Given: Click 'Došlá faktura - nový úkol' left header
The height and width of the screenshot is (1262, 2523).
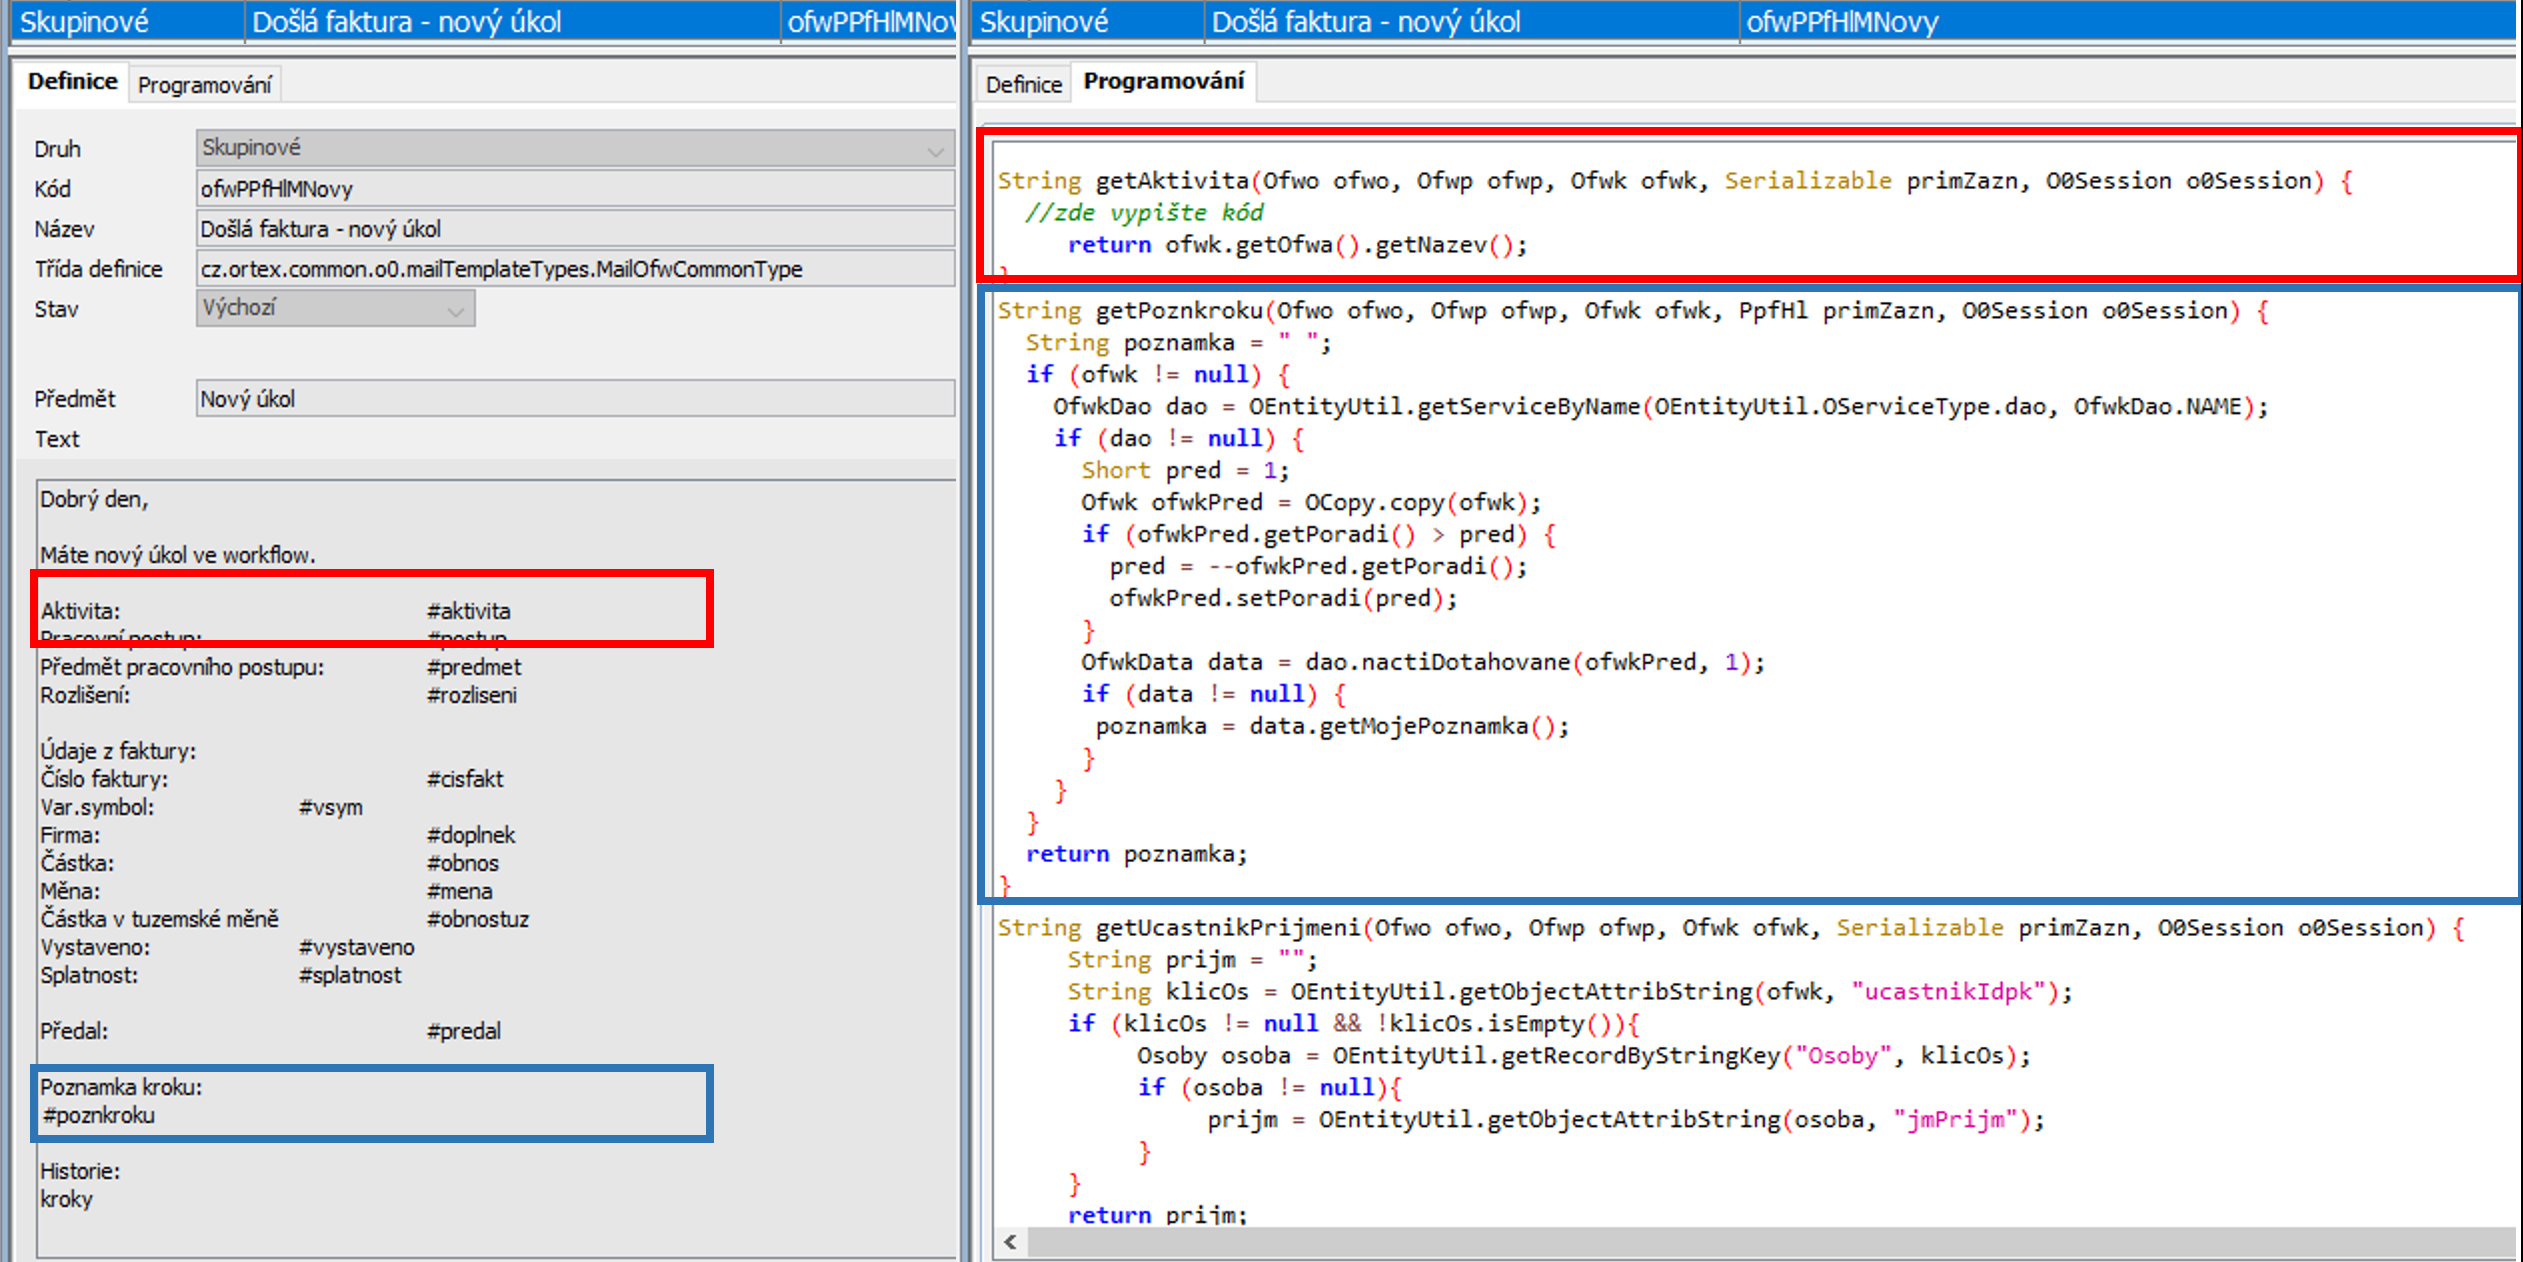Looking at the screenshot, I should 406,22.
